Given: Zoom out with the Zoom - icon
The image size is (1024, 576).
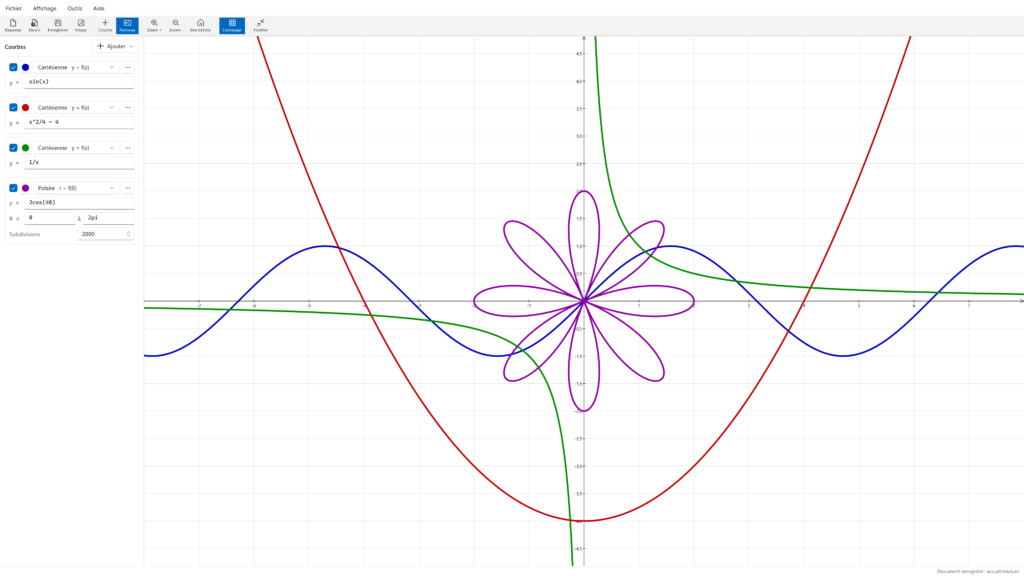Looking at the screenshot, I should point(175,25).
